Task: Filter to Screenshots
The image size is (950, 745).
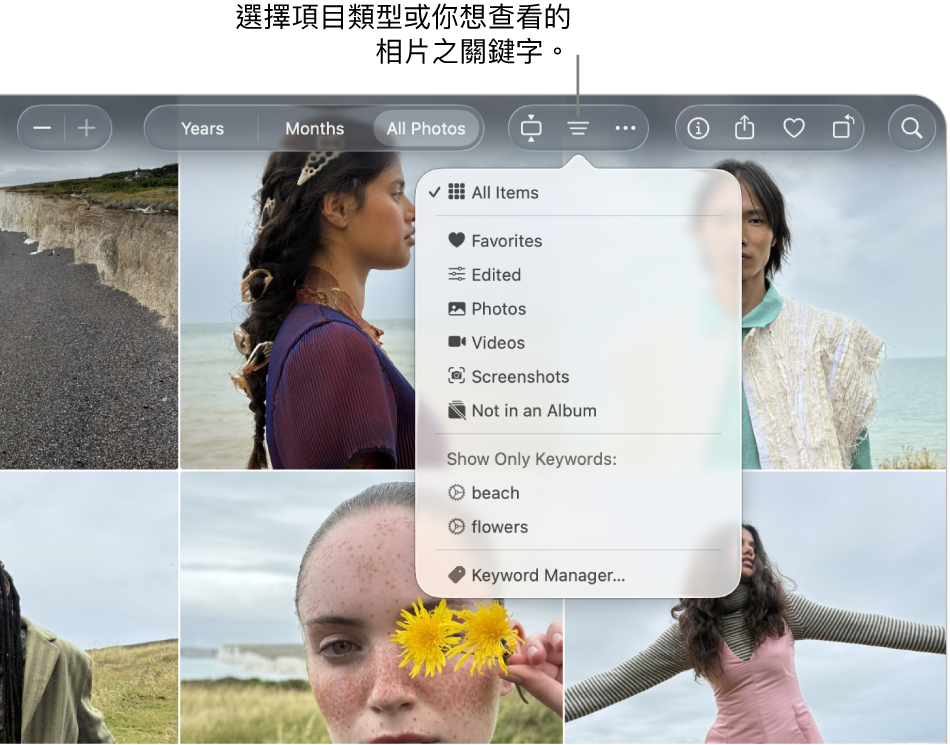Action: [578, 377]
